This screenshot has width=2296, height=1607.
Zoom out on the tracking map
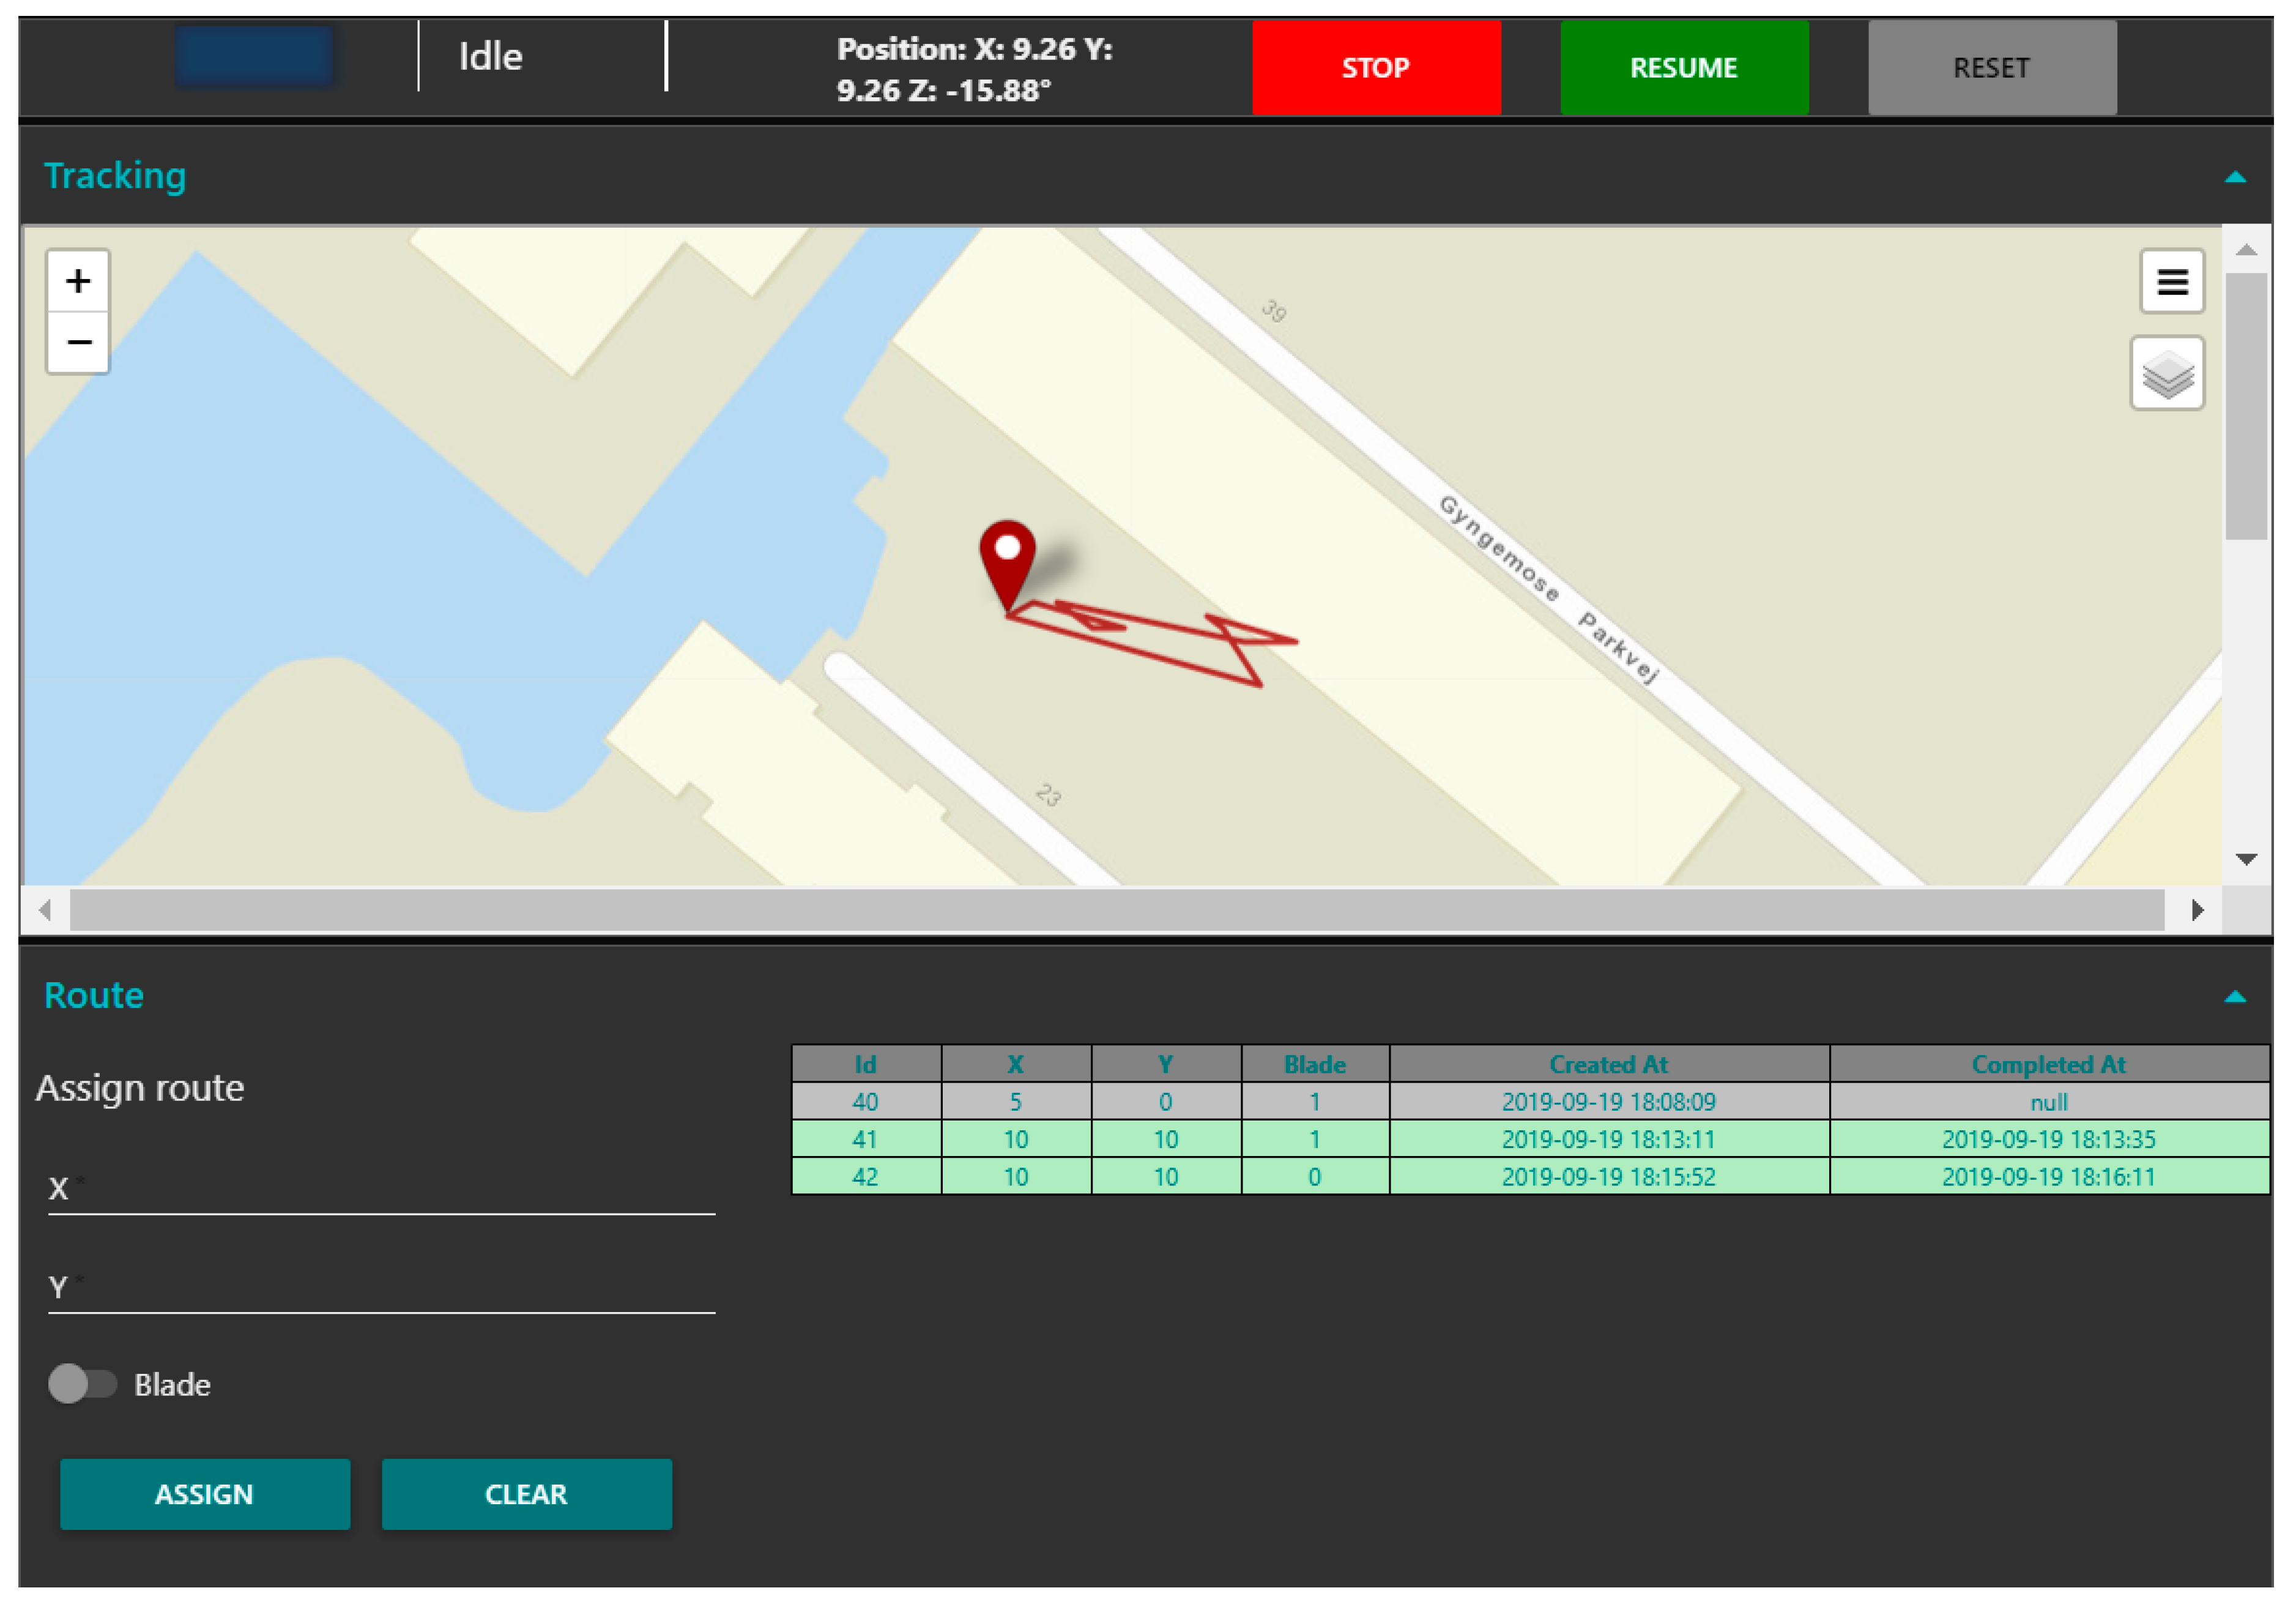[78, 343]
